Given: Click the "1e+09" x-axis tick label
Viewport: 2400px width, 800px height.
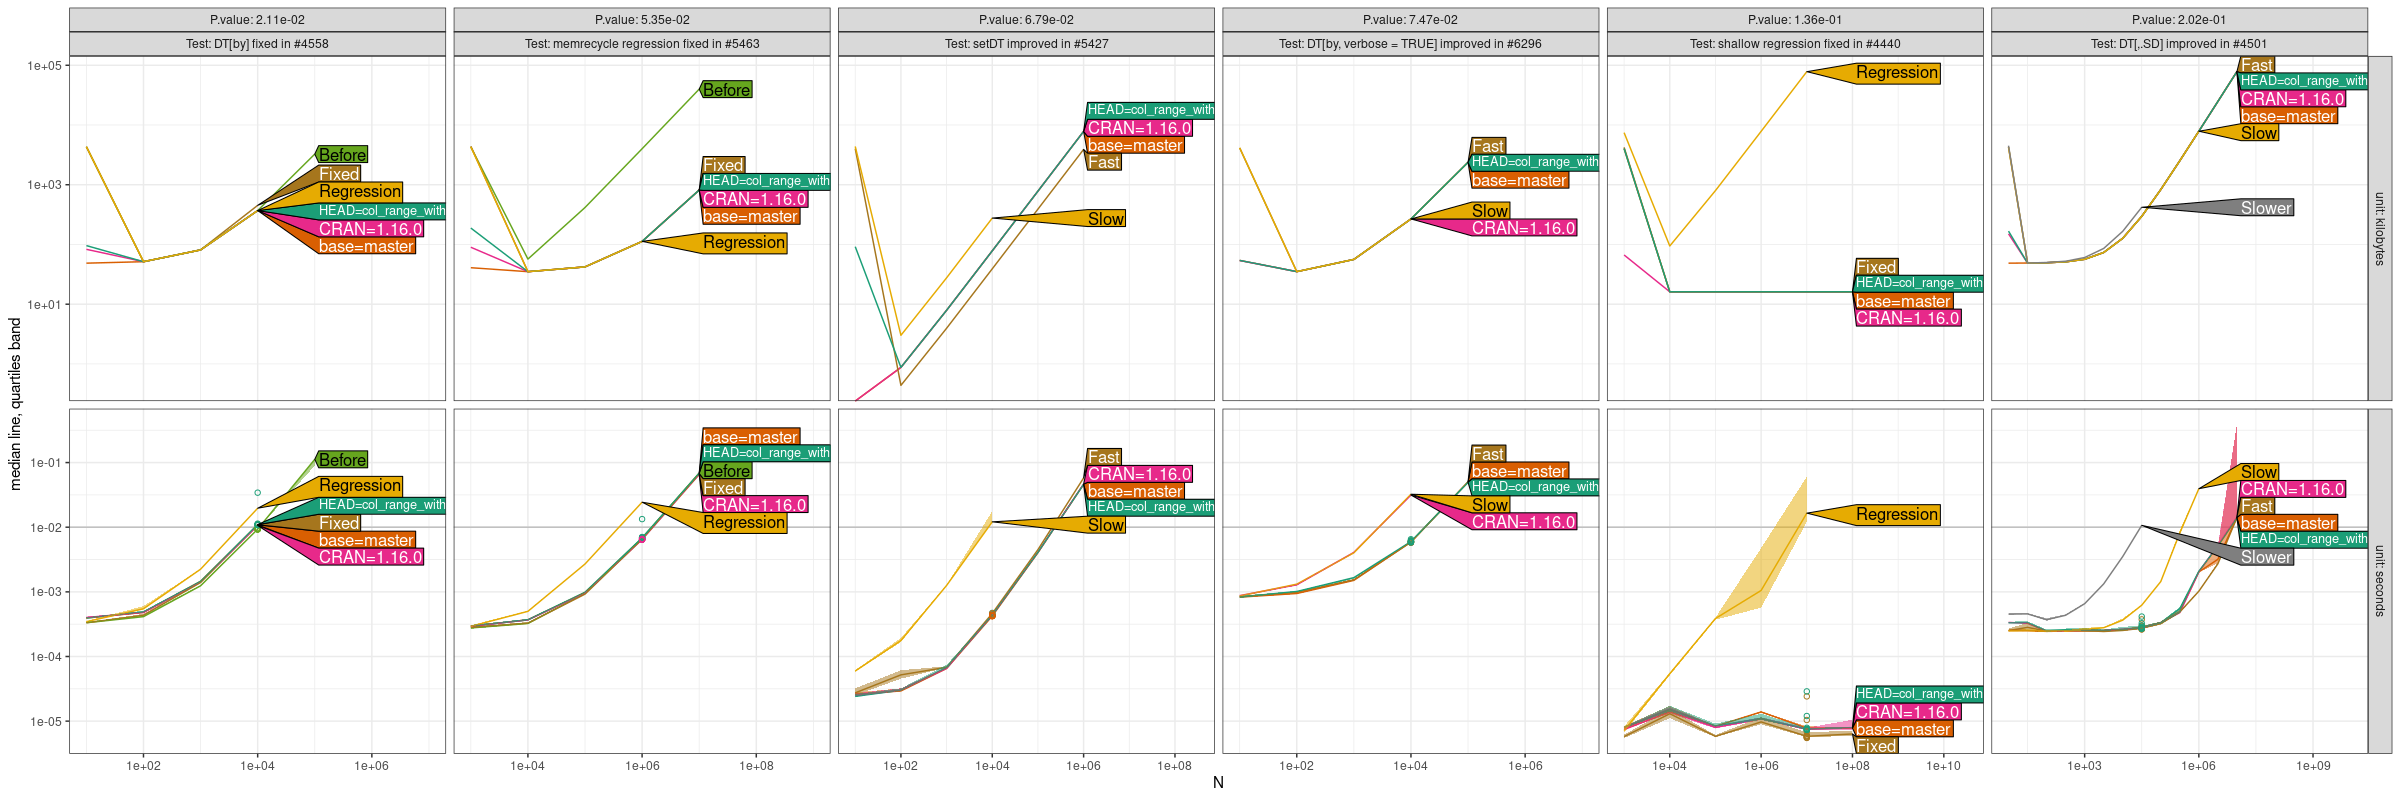Looking at the screenshot, I should point(2313,766).
